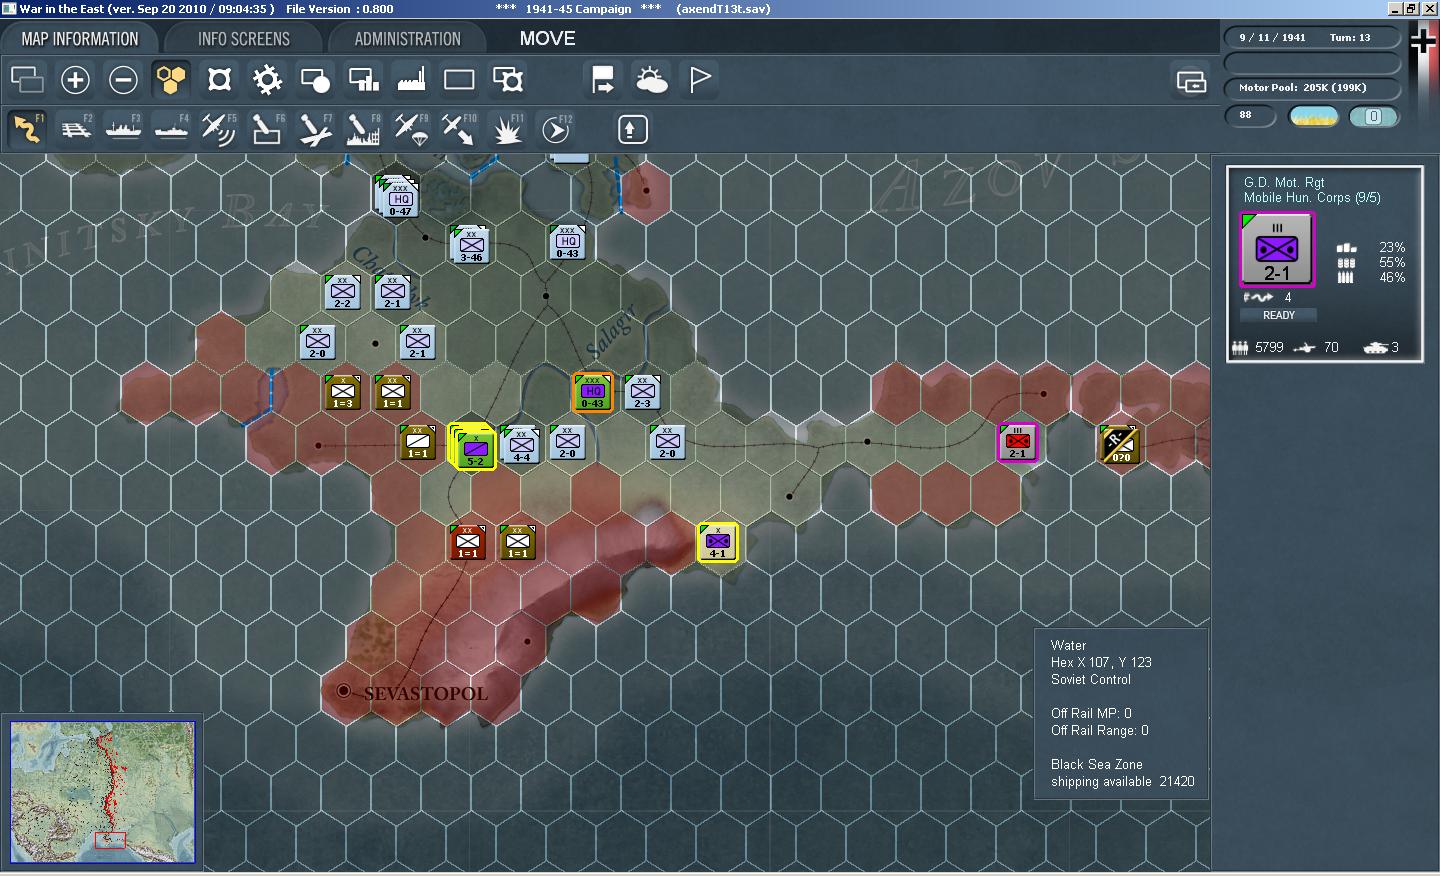This screenshot has height=876, width=1440.
Task: Click the F12 end turn arrow icon
Action: (x=555, y=129)
